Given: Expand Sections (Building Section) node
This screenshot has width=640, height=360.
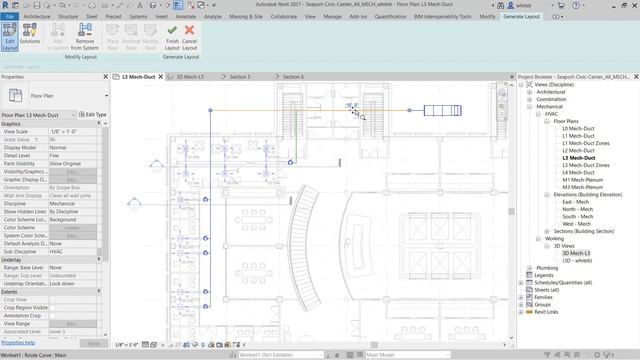Looking at the screenshot, I should [547, 231].
